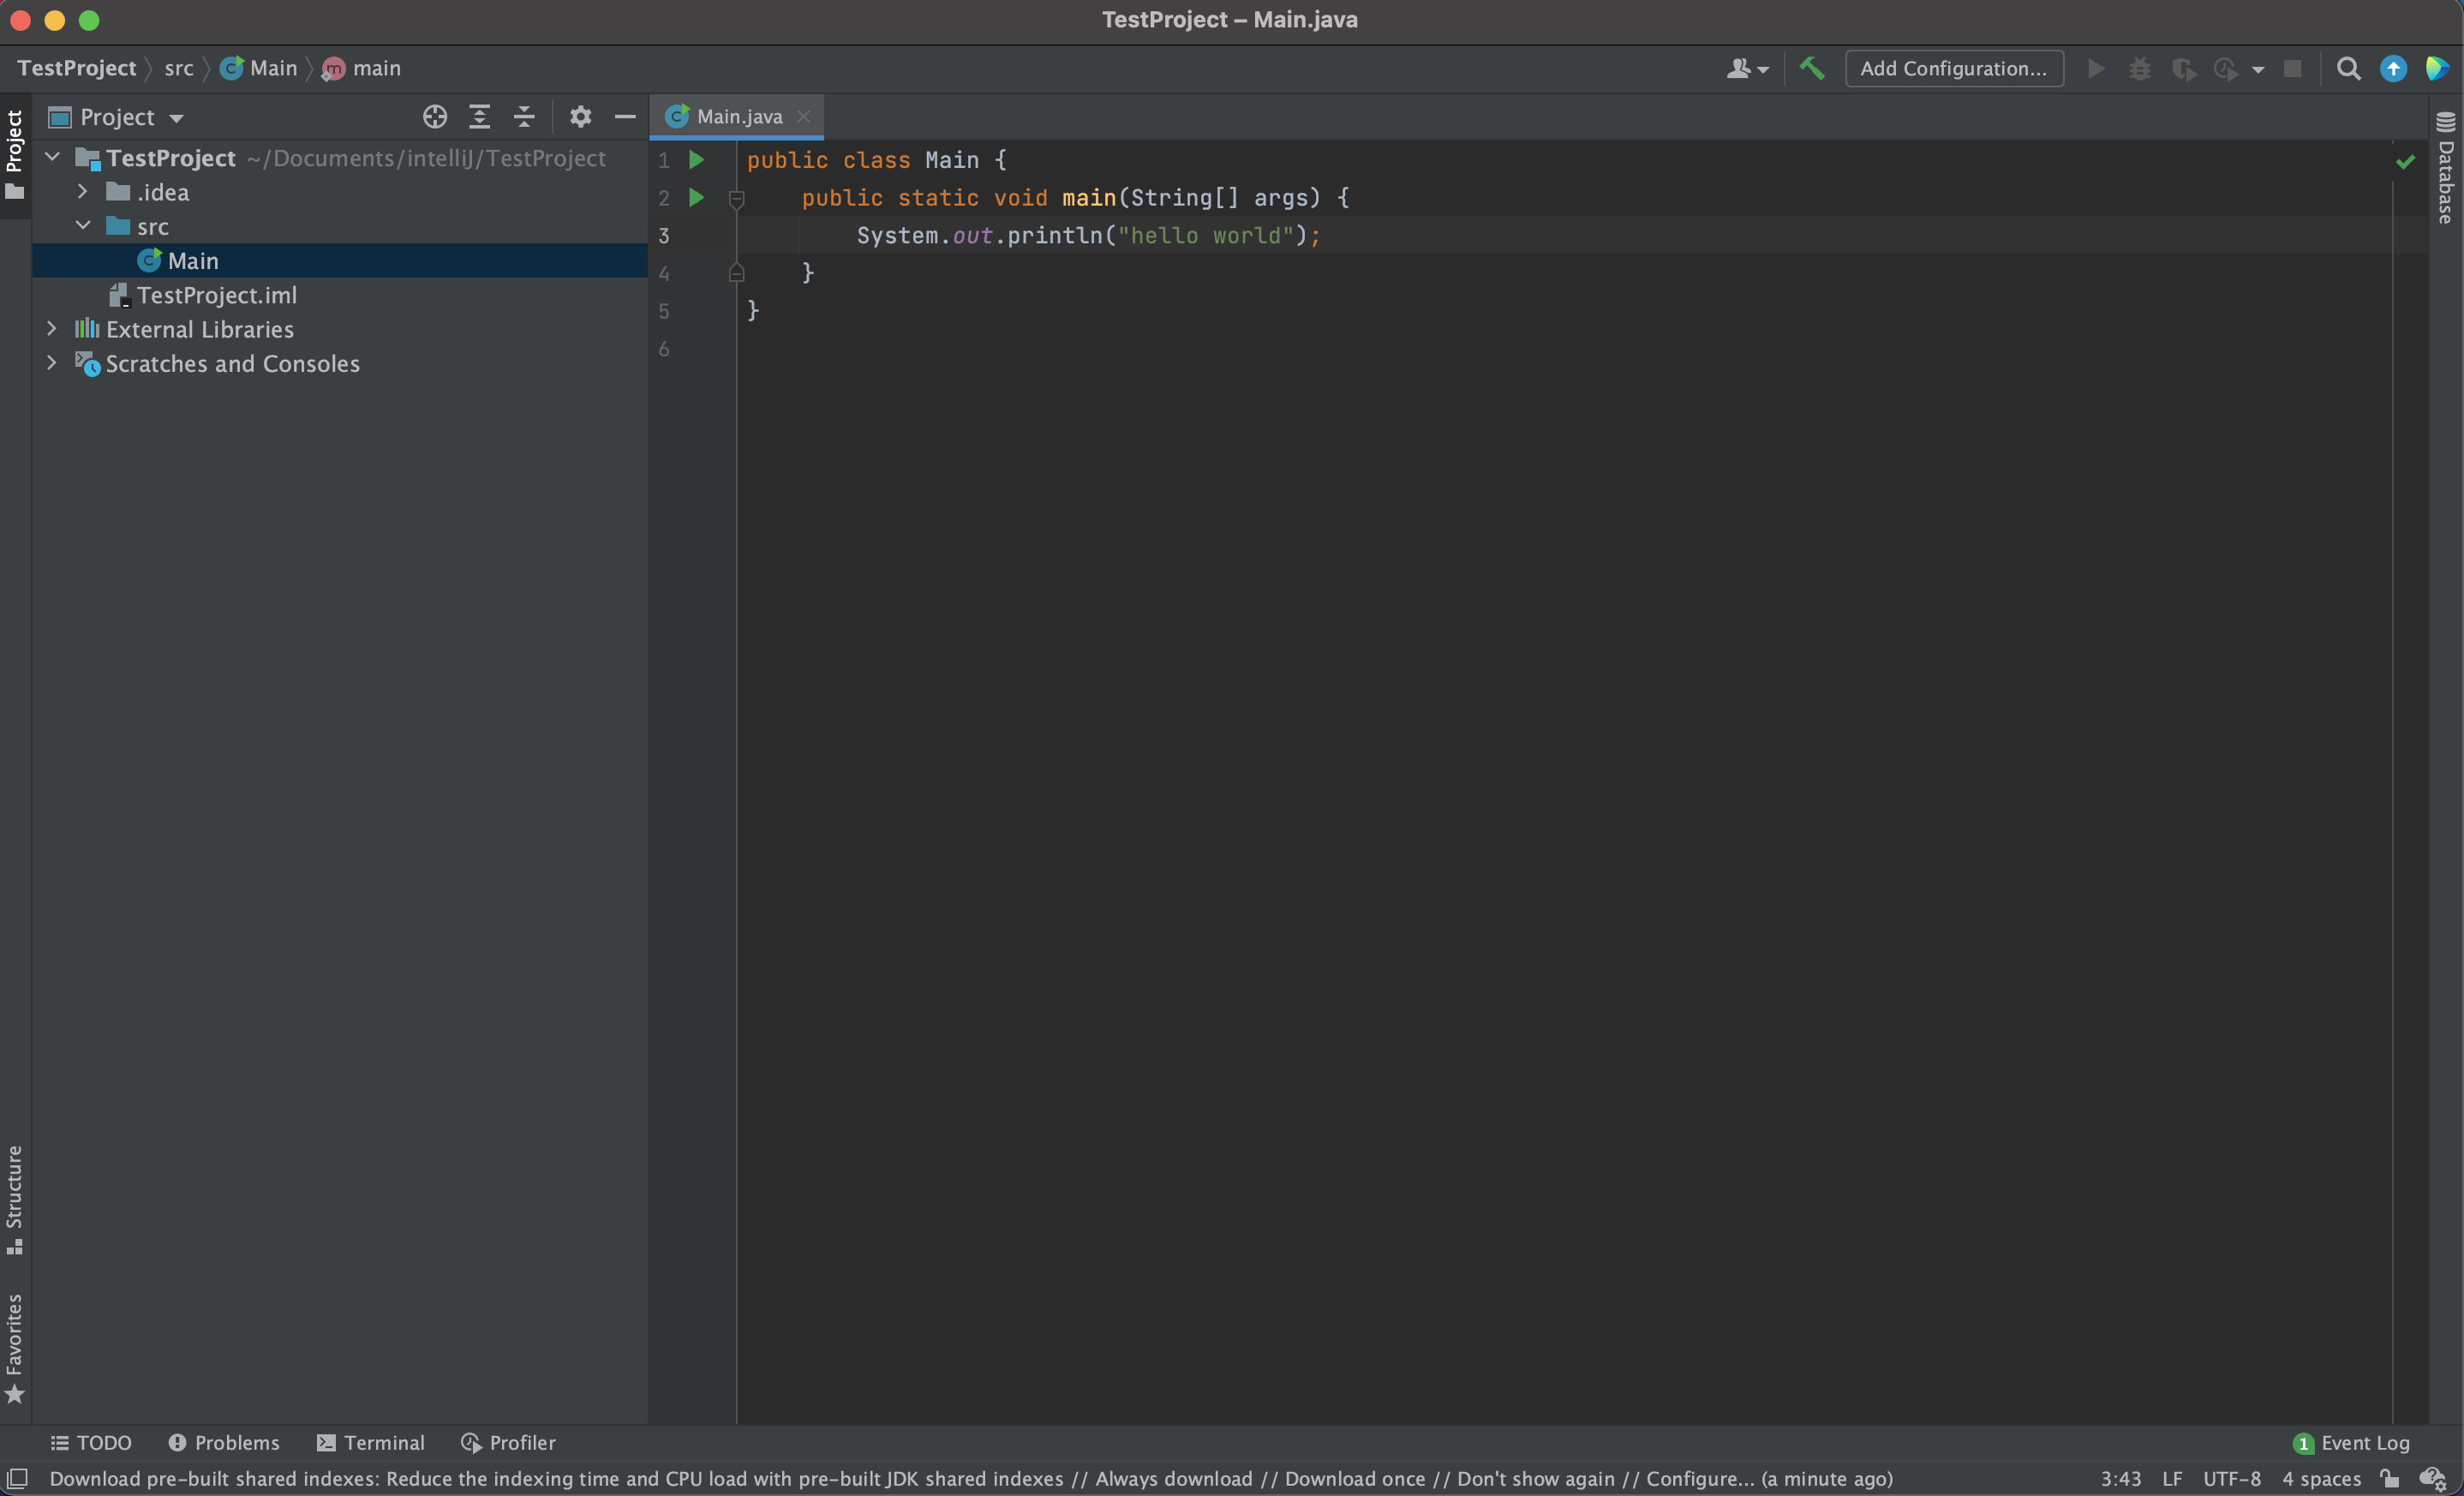Open the Code With Me user dropdown
2464x1496 pixels.
coord(1747,68)
